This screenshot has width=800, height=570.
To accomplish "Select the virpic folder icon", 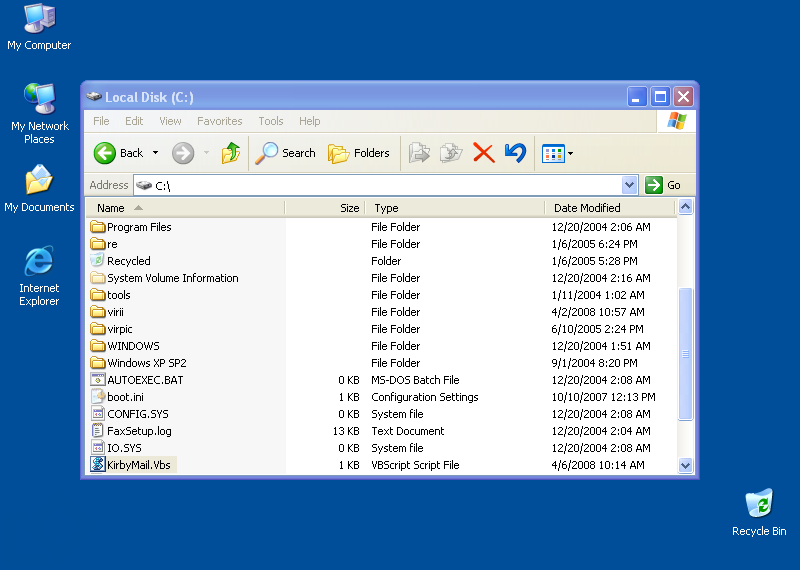I will (x=97, y=329).
